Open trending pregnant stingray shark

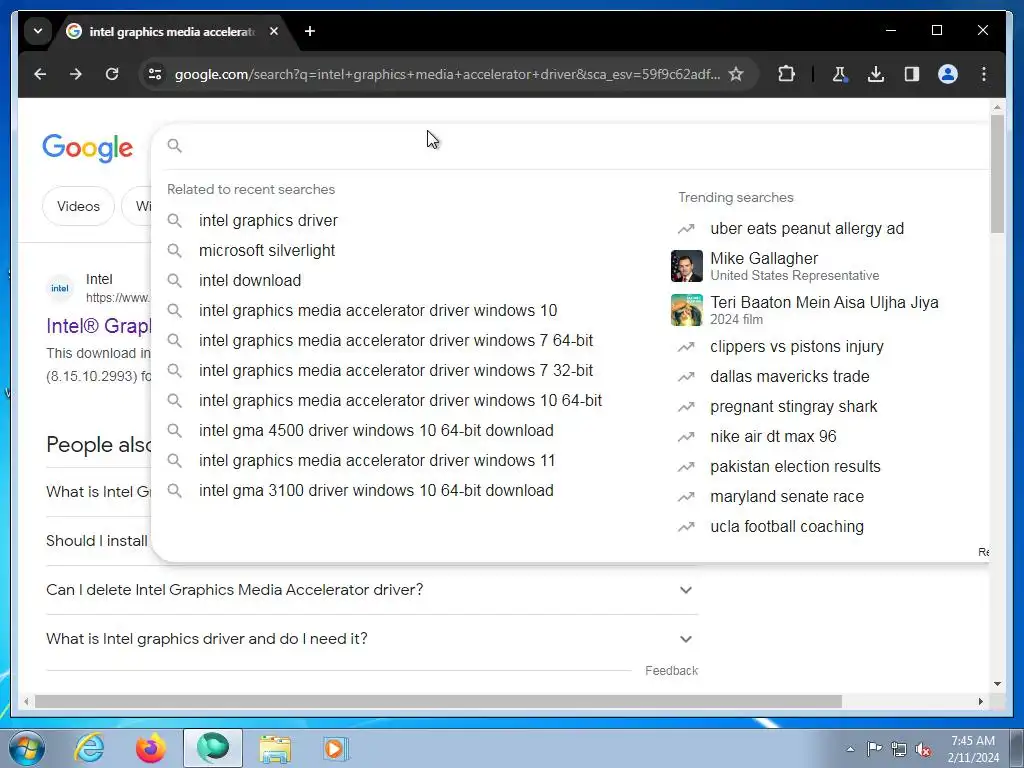[x=793, y=407]
